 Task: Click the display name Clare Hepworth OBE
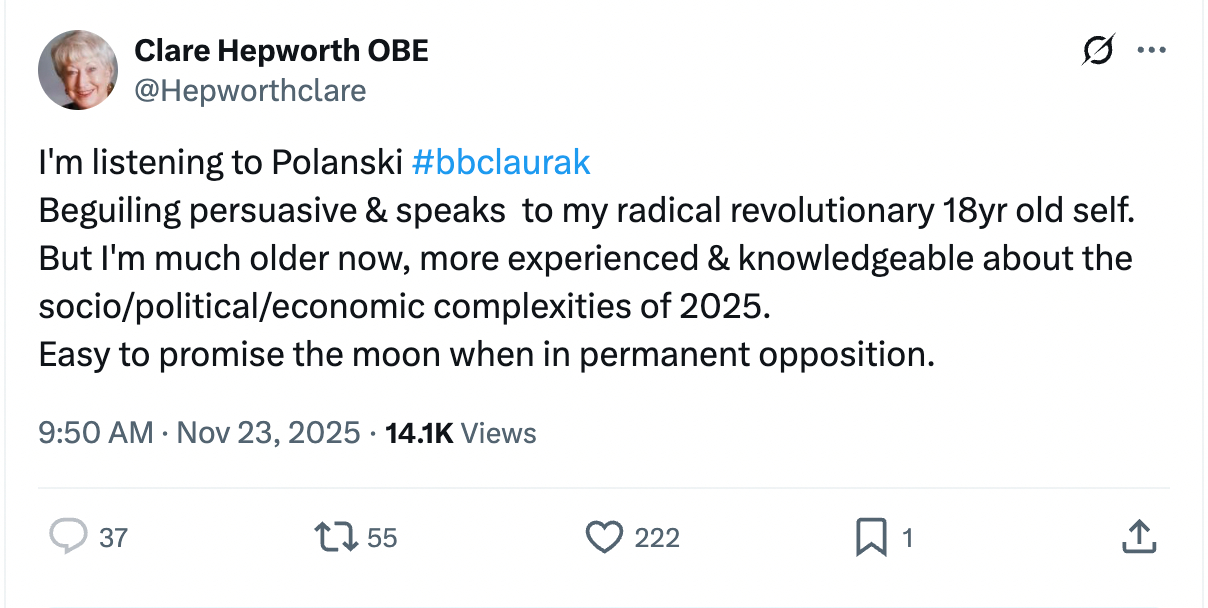[281, 50]
